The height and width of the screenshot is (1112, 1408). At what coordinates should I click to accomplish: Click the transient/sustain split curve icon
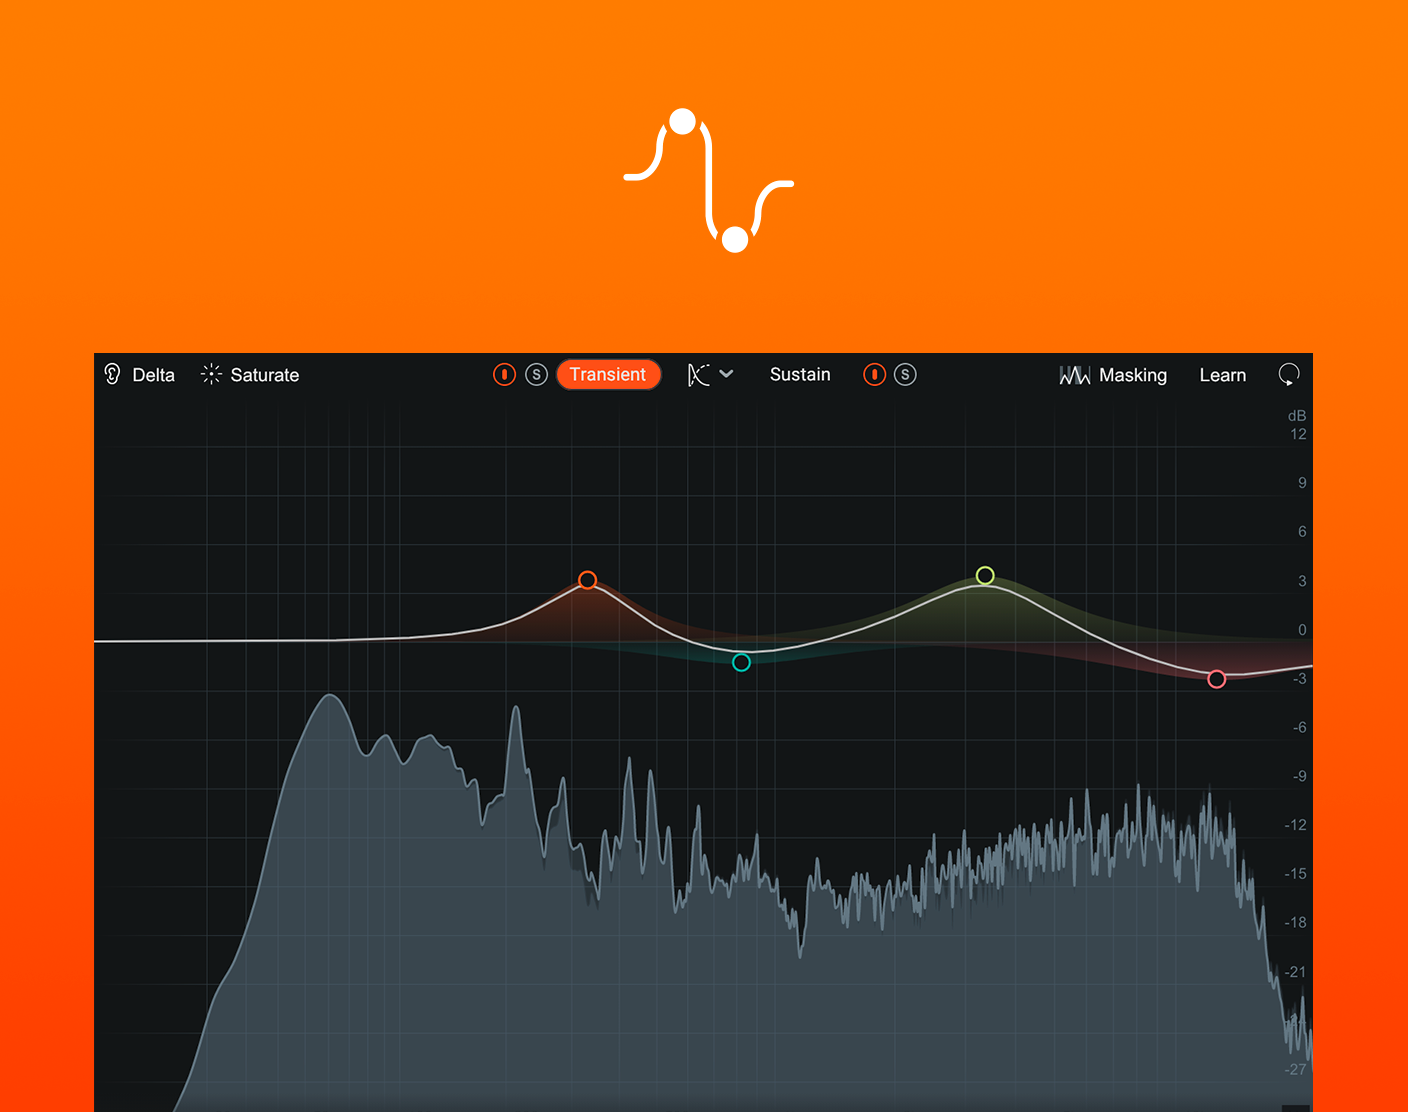pyautogui.click(x=699, y=375)
